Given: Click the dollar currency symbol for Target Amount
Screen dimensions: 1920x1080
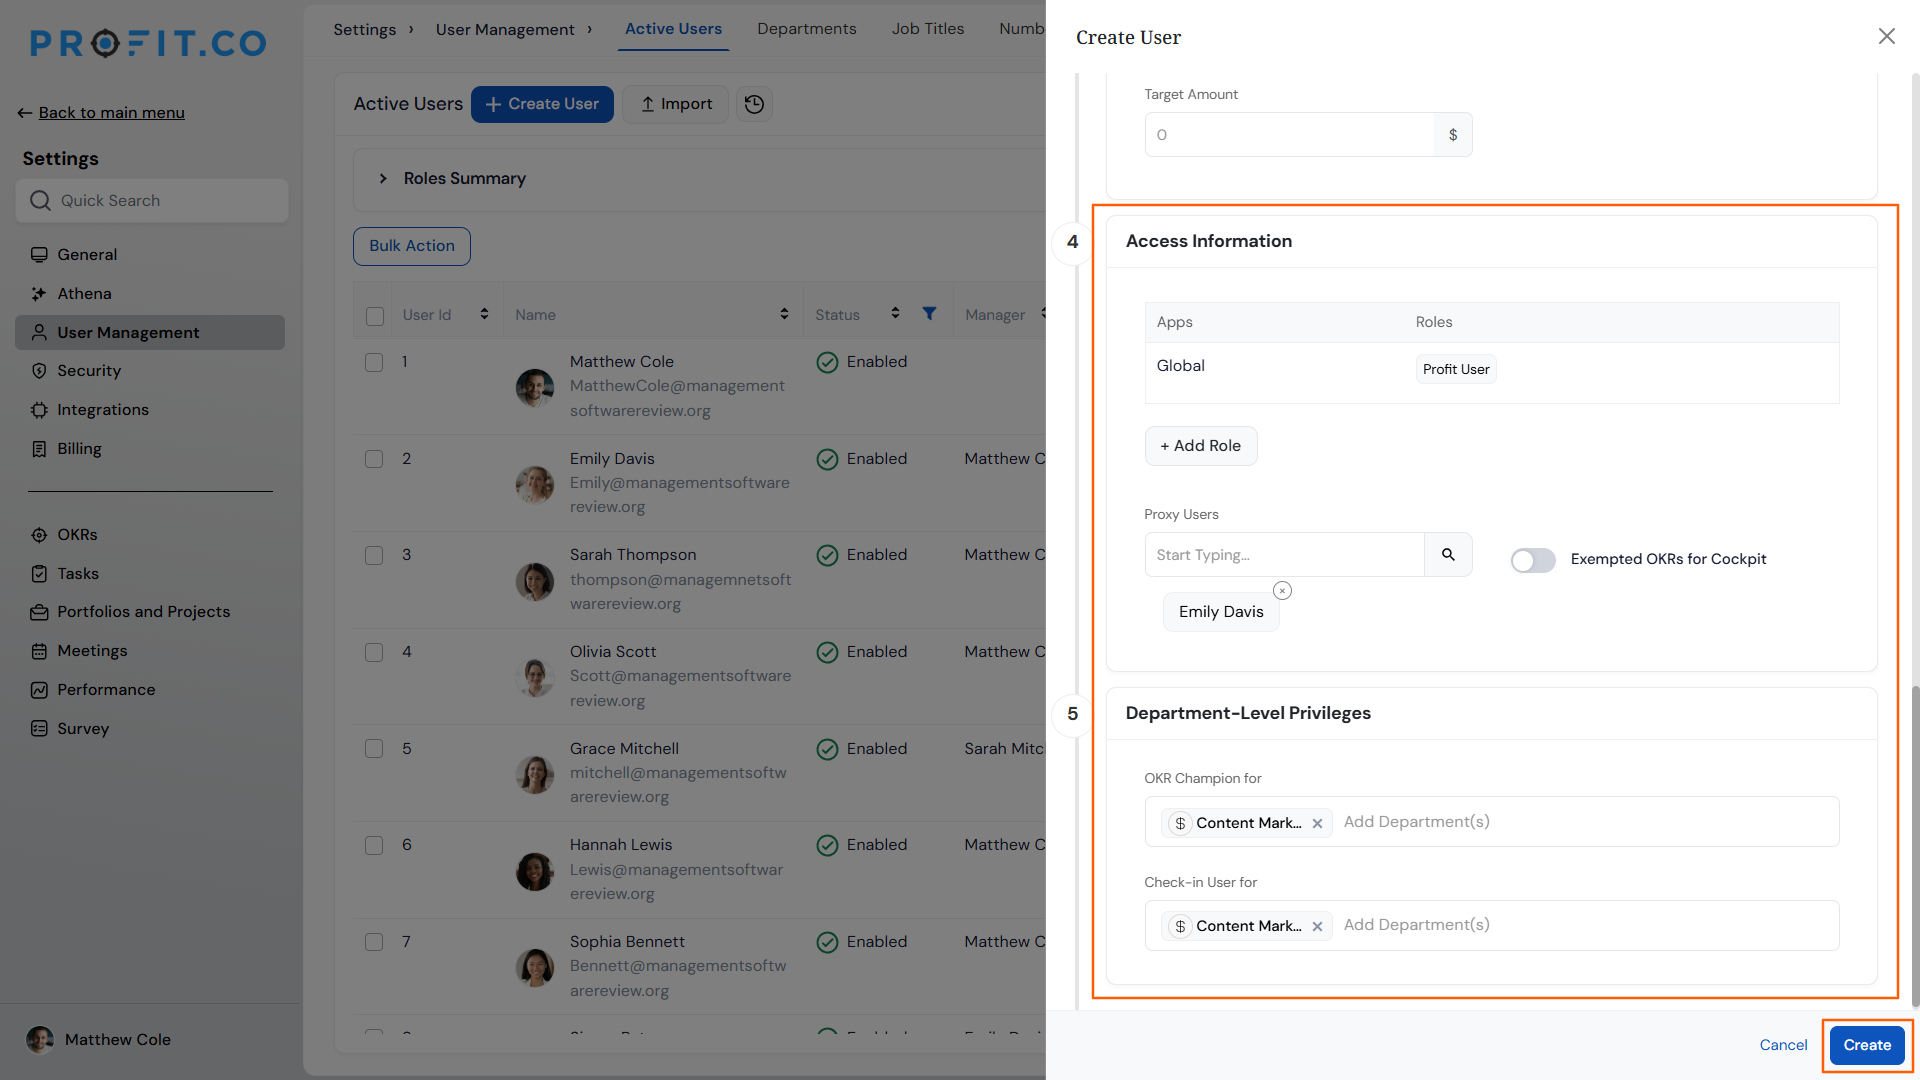Looking at the screenshot, I should [1453, 135].
